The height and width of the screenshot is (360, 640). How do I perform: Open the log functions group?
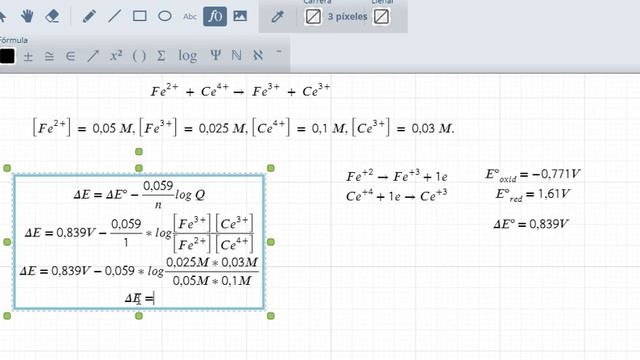(187, 56)
